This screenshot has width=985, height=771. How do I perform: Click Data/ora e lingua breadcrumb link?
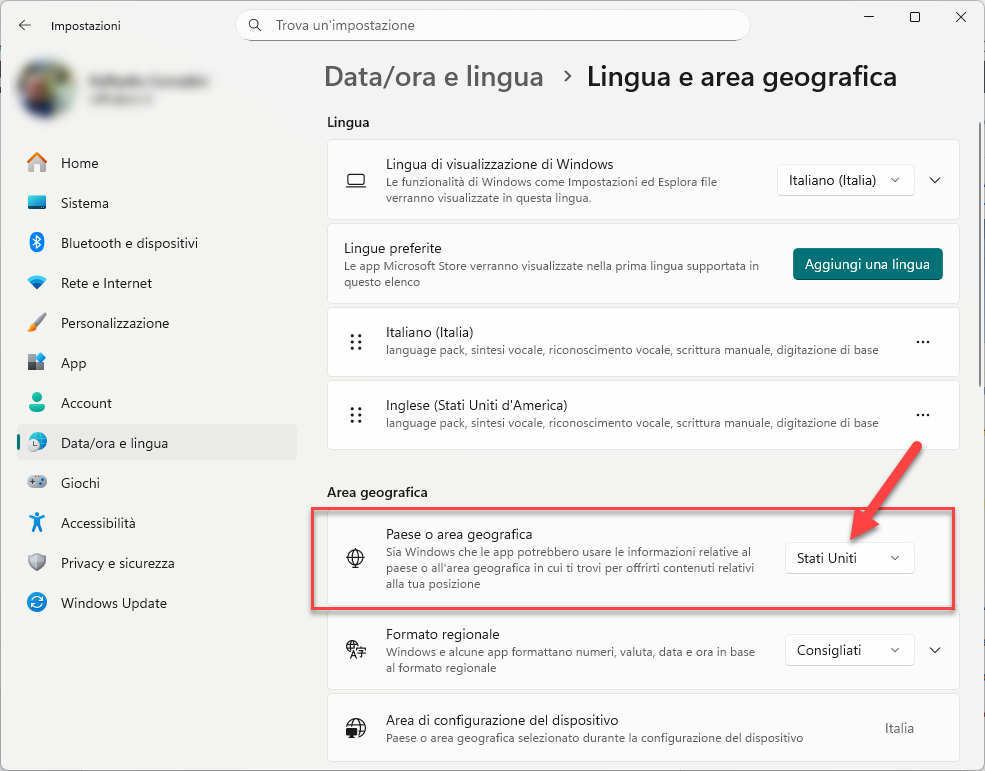434,77
